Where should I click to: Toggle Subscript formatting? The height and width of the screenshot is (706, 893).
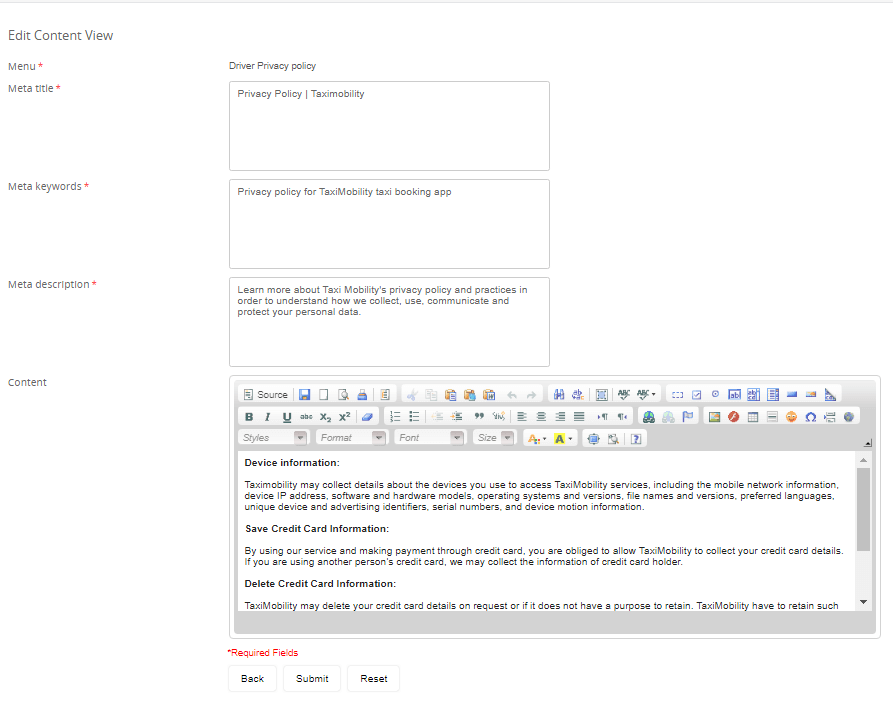point(325,417)
